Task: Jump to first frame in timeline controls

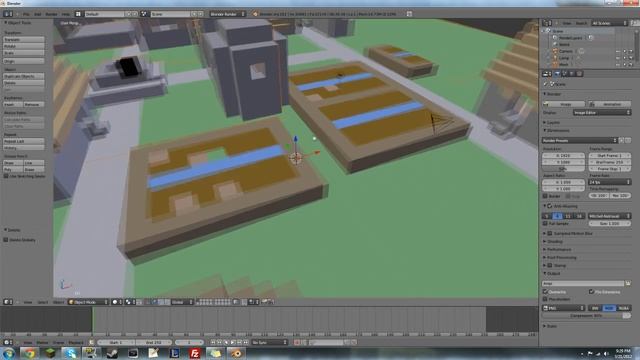Action: click(213, 342)
